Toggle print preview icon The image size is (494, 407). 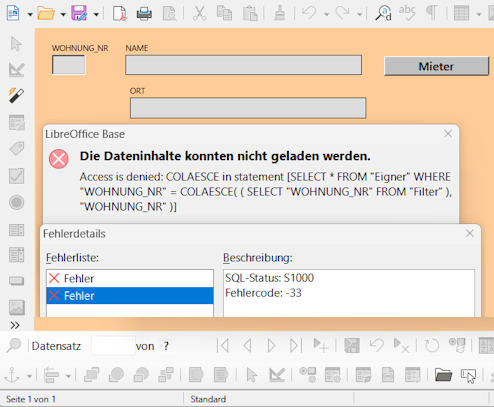[x=169, y=13]
